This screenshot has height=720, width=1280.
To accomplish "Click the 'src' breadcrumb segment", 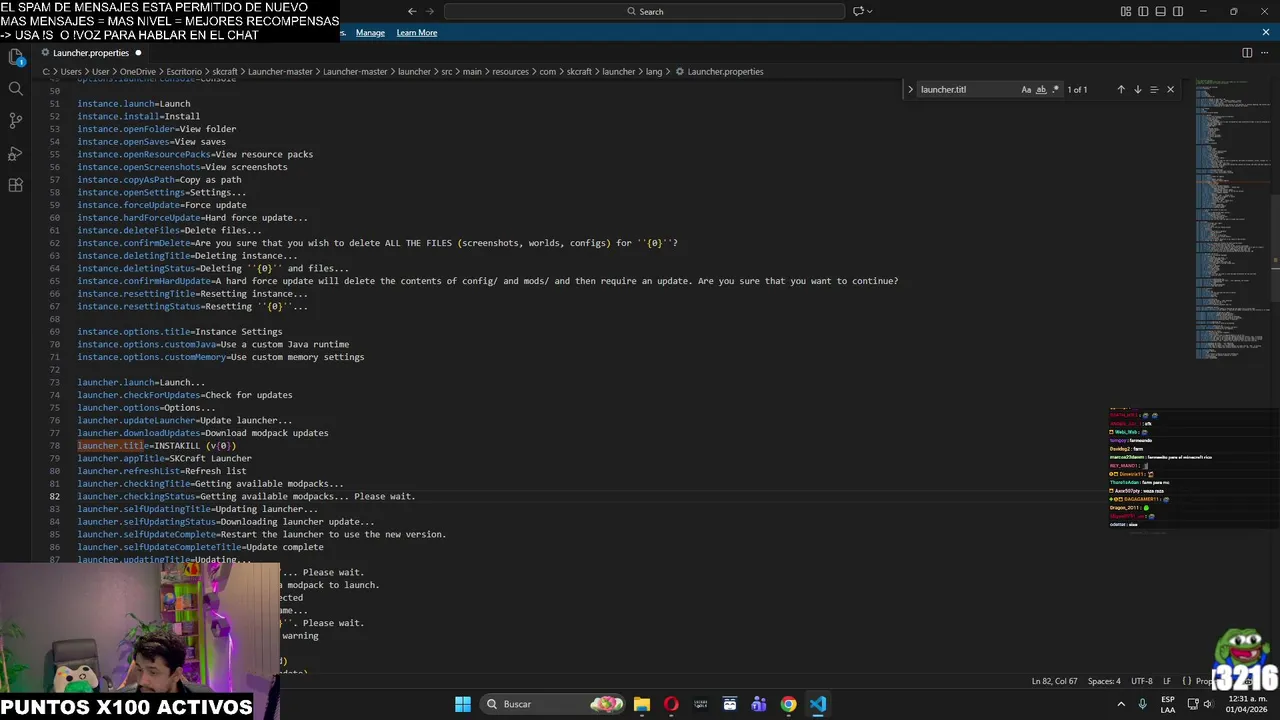I will click(x=447, y=71).
